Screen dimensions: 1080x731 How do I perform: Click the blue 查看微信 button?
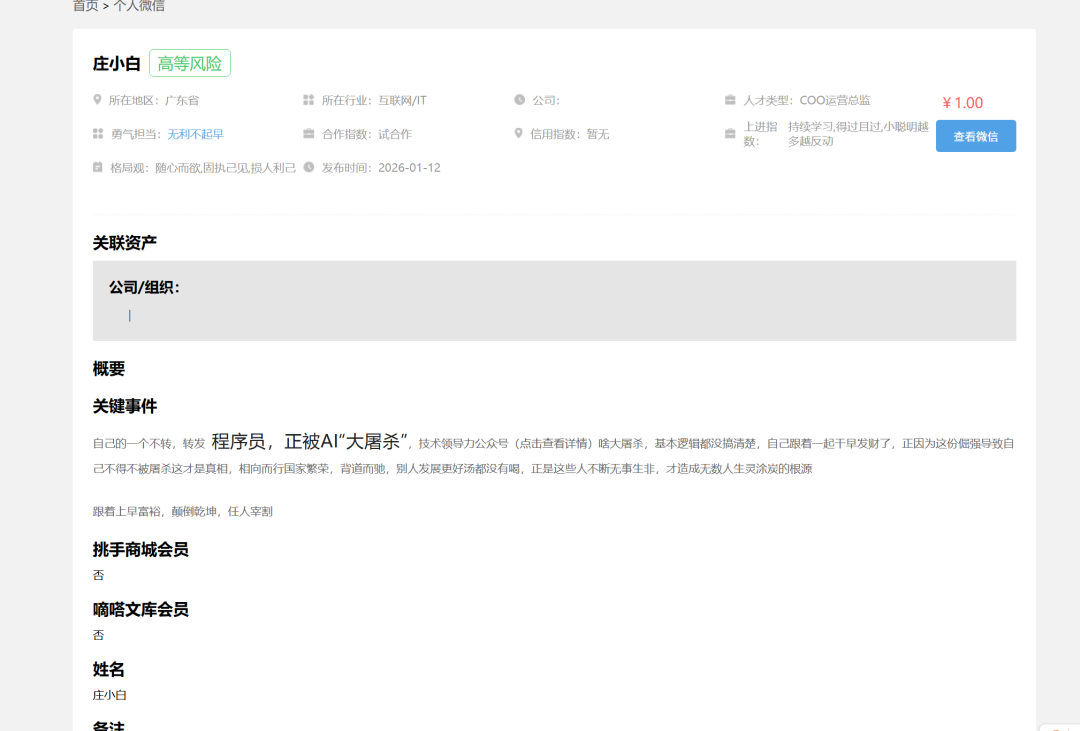(975, 136)
